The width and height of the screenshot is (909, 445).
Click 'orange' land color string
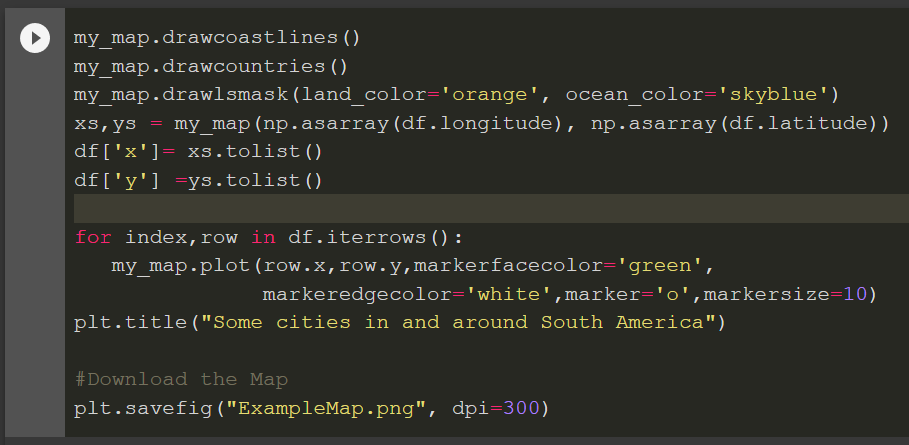coord(490,95)
